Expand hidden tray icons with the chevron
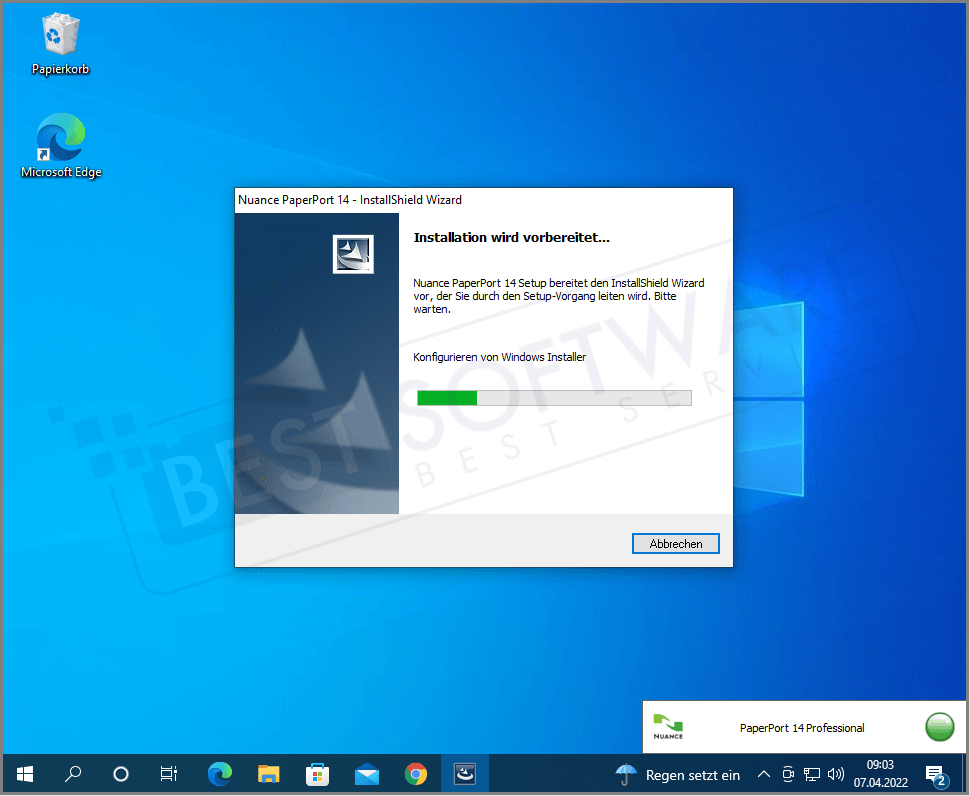Image resolution: width=970 pixels, height=796 pixels. point(763,774)
